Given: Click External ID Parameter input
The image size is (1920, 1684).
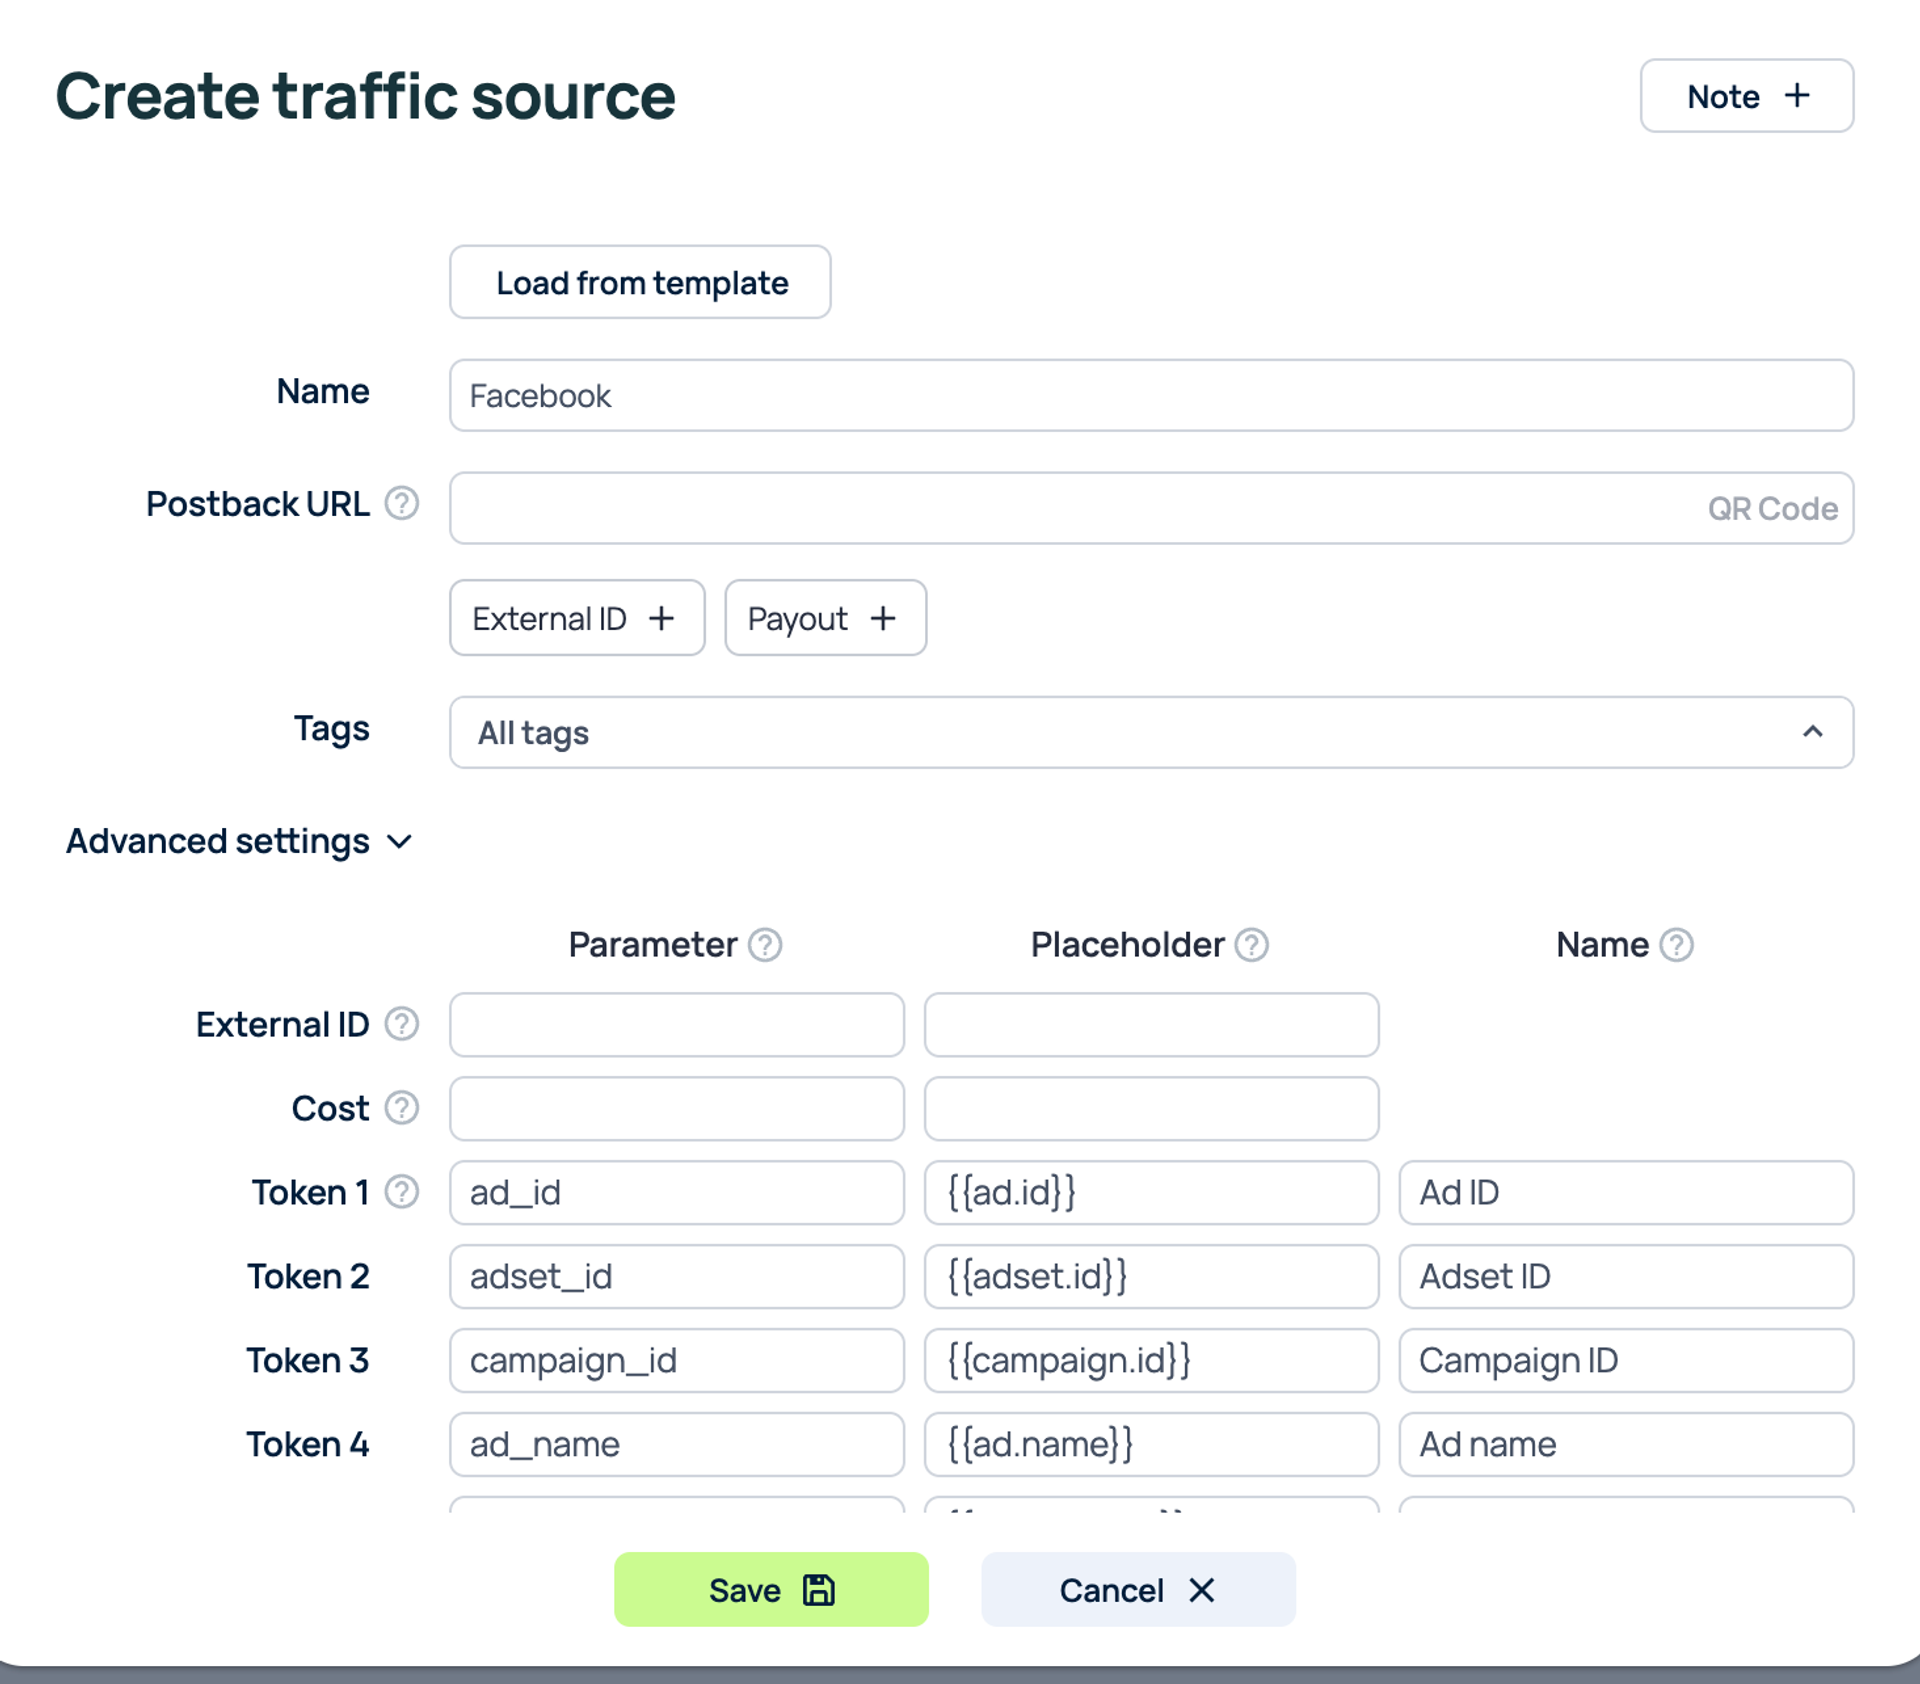Looking at the screenshot, I should [x=677, y=1024].
